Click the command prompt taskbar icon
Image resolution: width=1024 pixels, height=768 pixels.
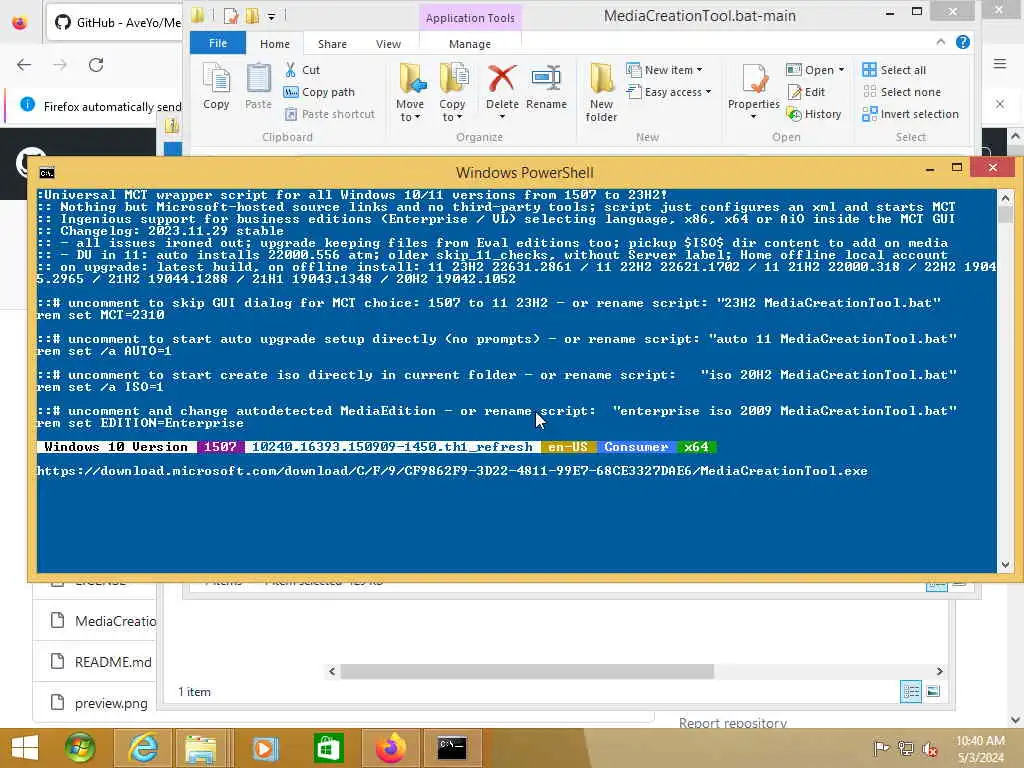(x=452, y=748)
